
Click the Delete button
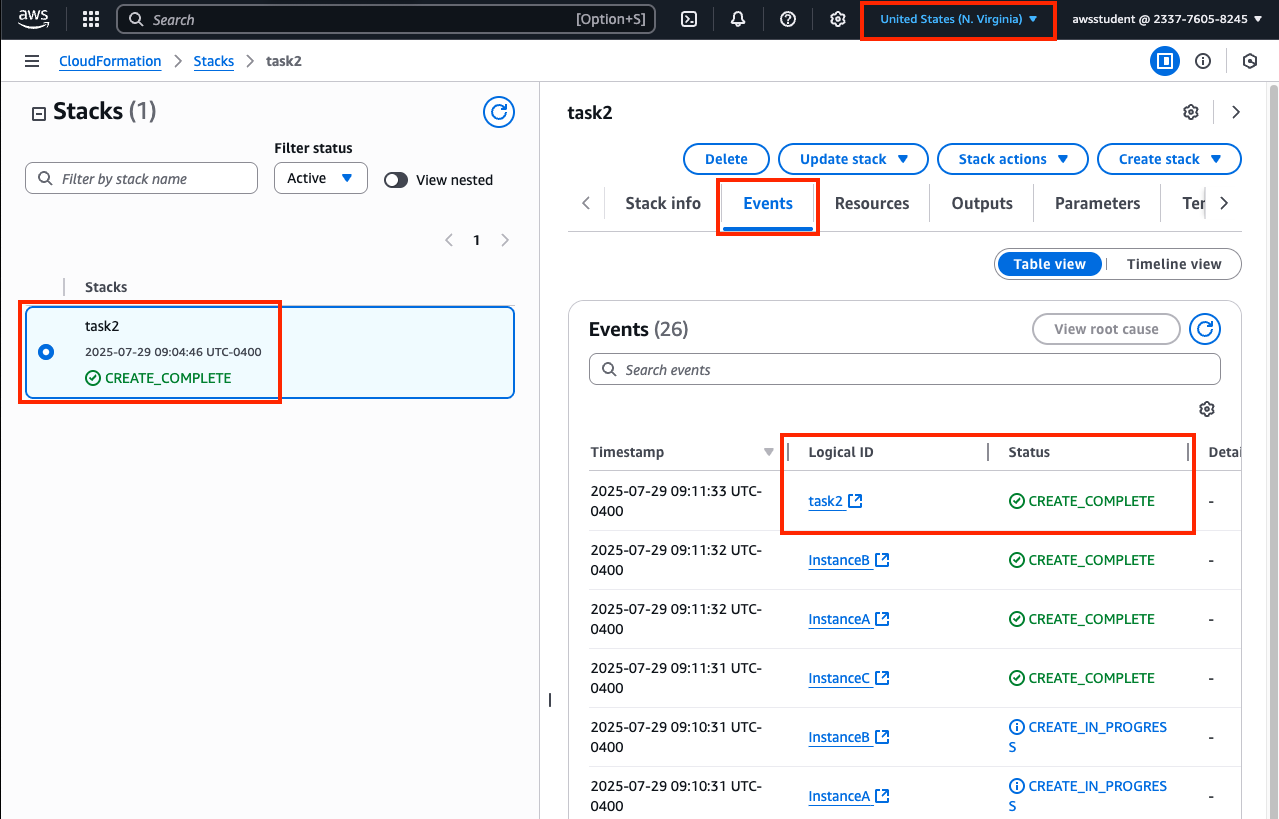point(726,159)
